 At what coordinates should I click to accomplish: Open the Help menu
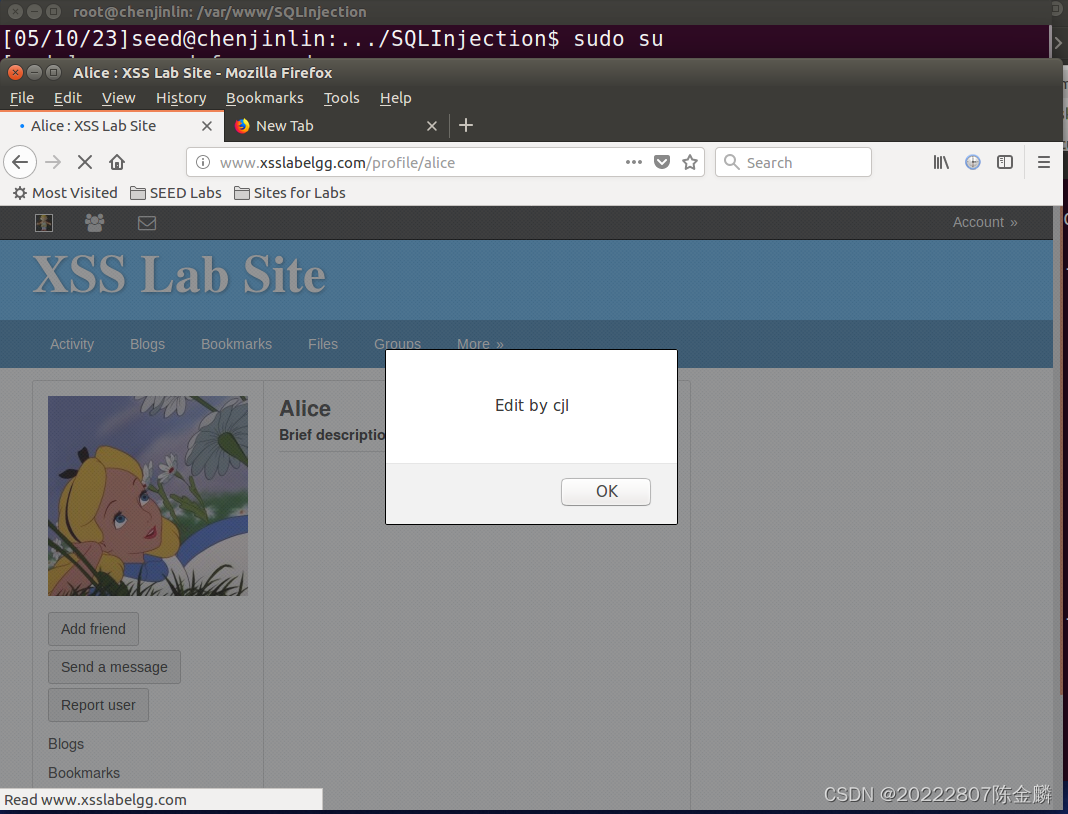click(396, 98)
